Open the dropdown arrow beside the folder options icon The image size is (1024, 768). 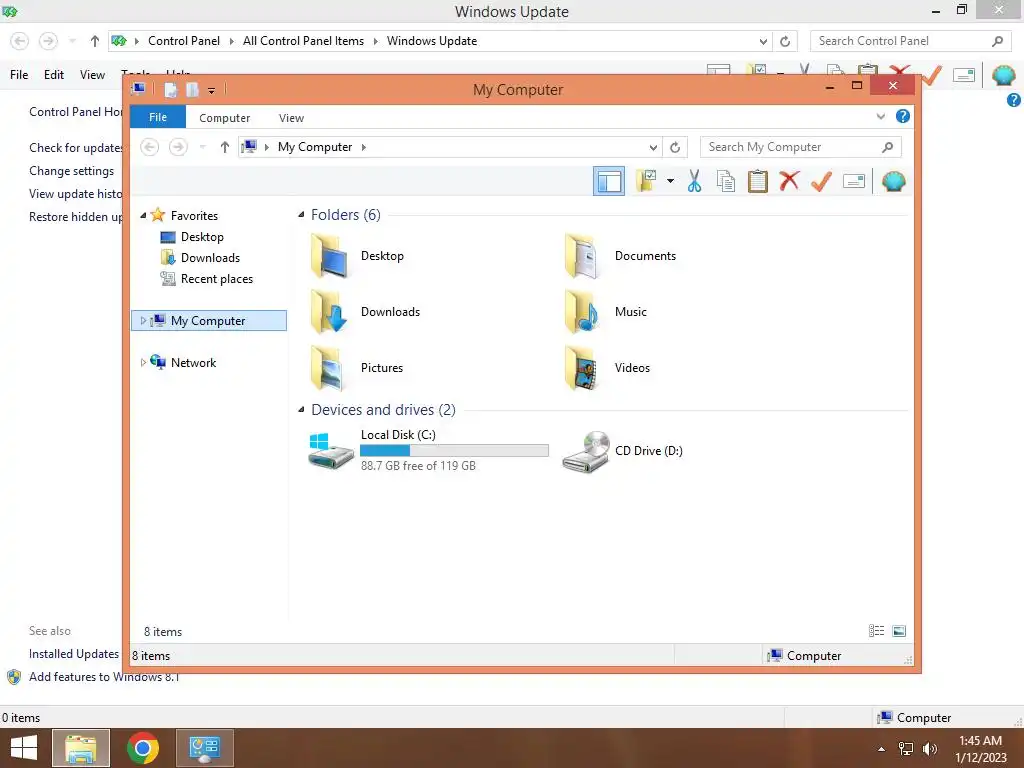coord(670,181)
